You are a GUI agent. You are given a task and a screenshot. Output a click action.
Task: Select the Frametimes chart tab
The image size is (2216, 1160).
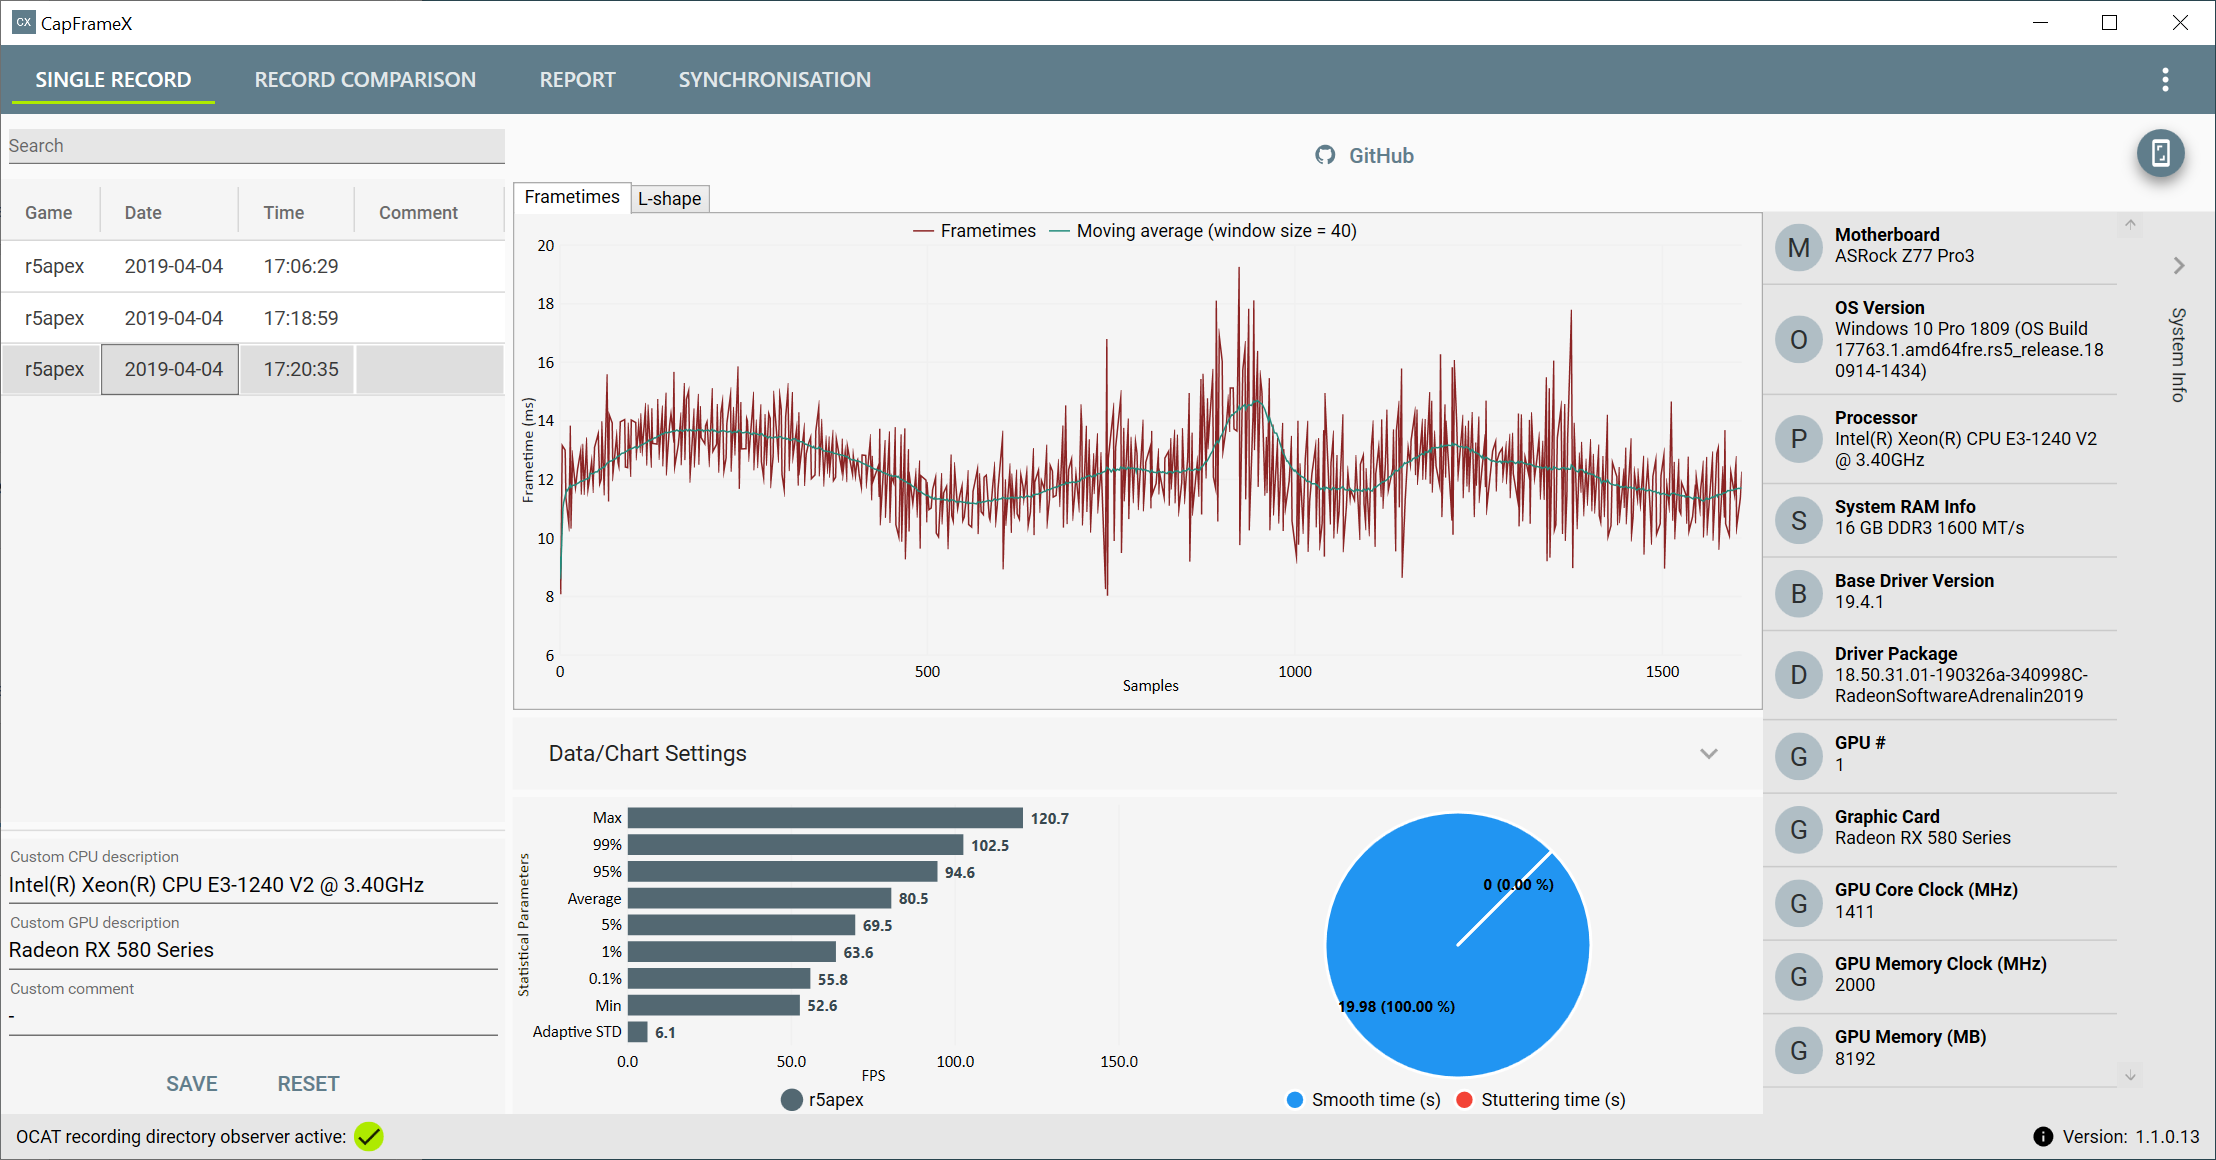click(572, 197)
